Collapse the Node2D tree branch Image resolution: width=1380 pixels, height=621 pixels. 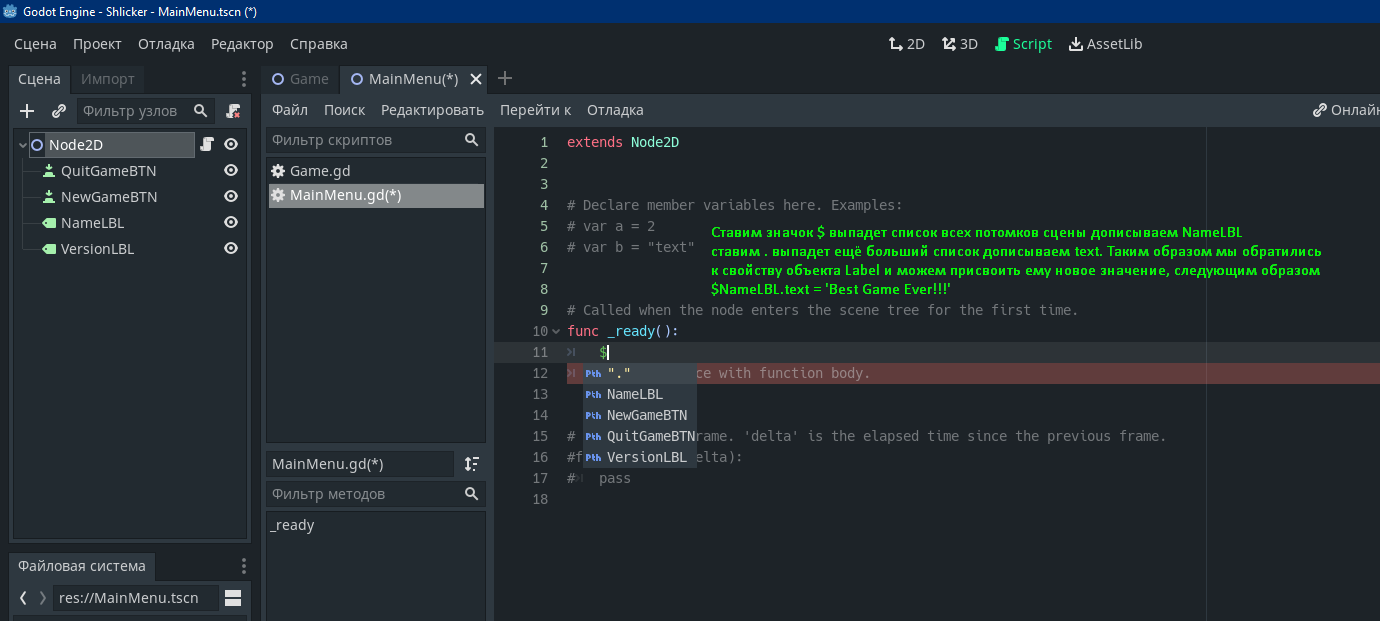tap(23, 145)
